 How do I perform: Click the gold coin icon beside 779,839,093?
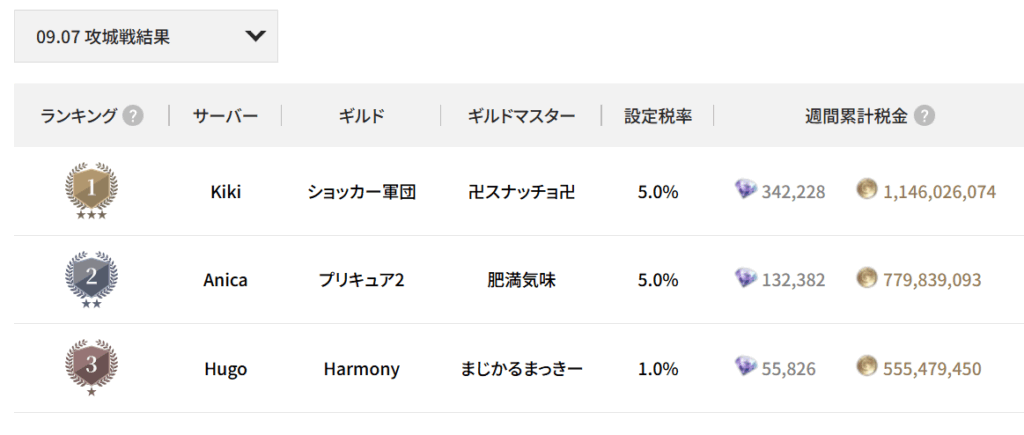[867, 279]
